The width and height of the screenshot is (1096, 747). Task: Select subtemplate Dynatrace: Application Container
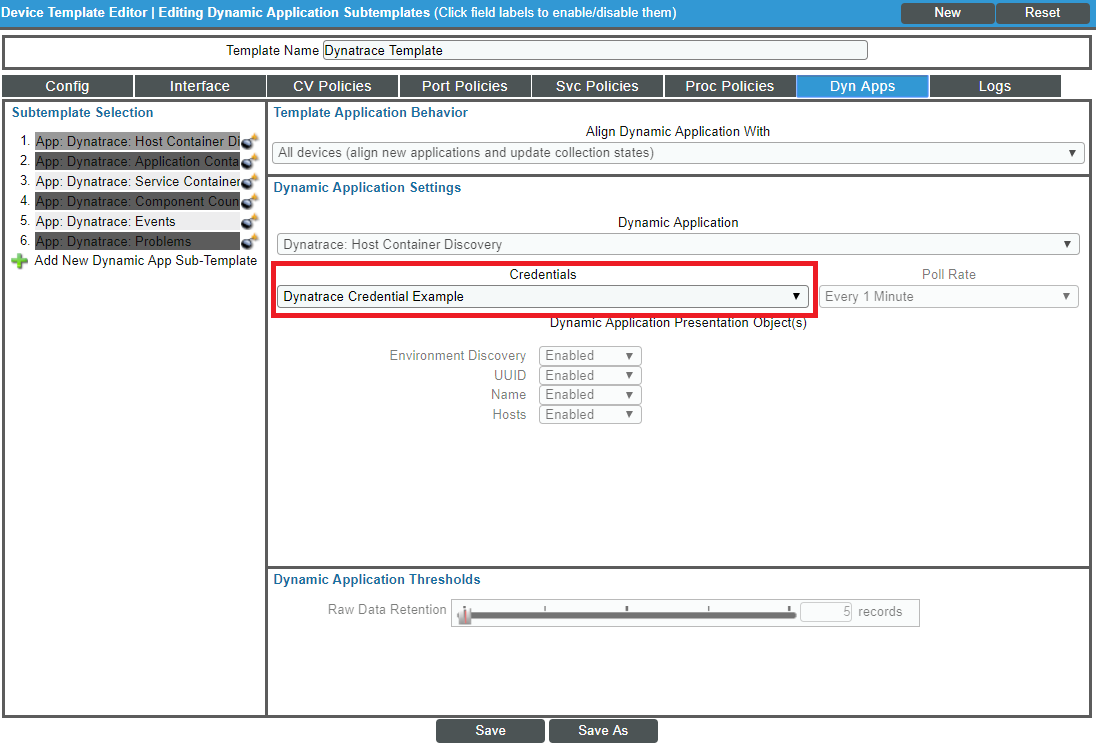point(137,161)
